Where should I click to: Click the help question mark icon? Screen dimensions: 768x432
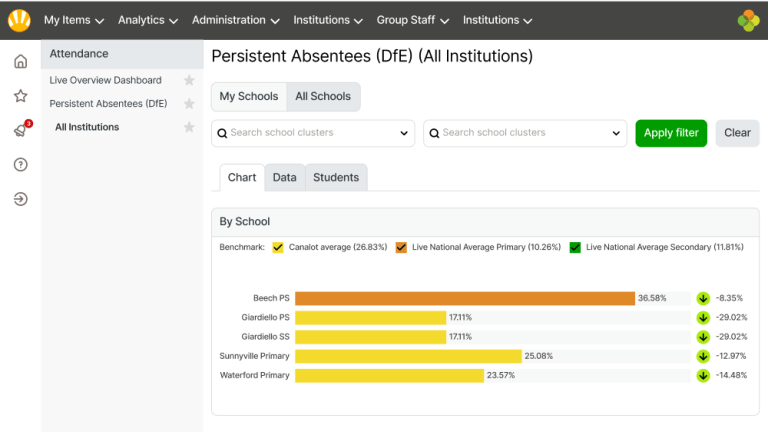[20, 165]
